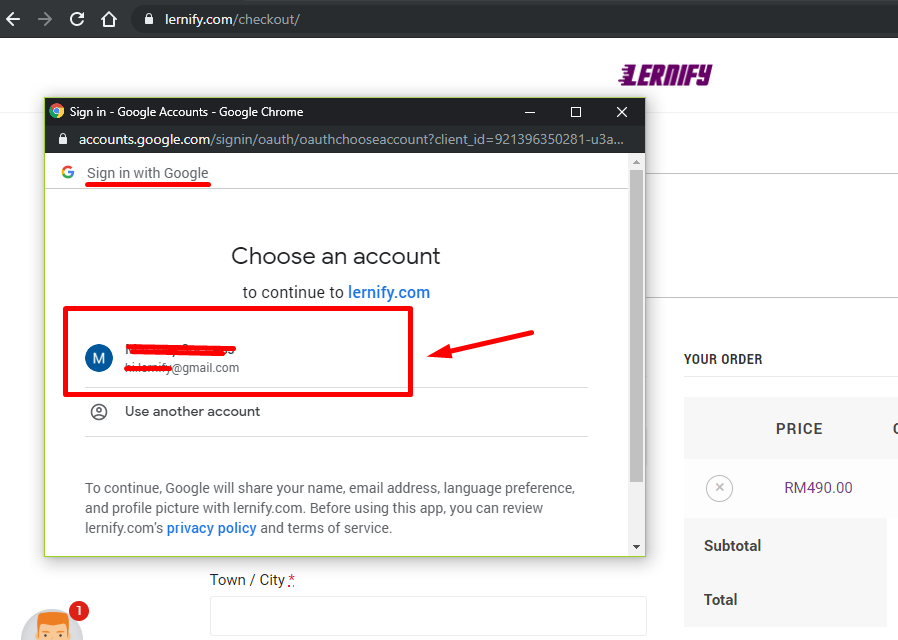This screenshot has width=898, height=640.
Task: Click the Lernify logo
Action: 665,75
